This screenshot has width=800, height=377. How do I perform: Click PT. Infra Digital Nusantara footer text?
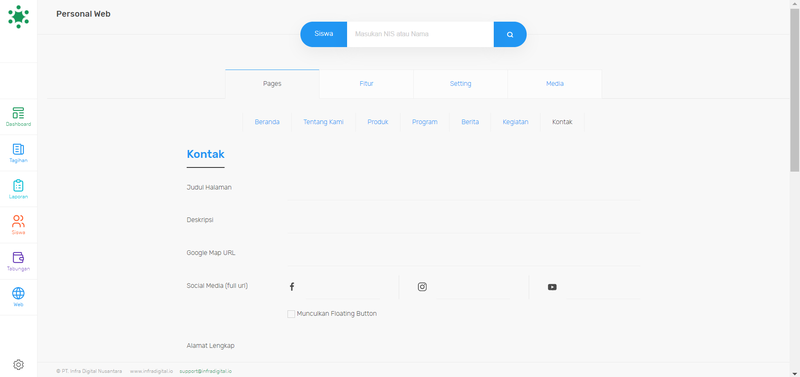(89, 371)
